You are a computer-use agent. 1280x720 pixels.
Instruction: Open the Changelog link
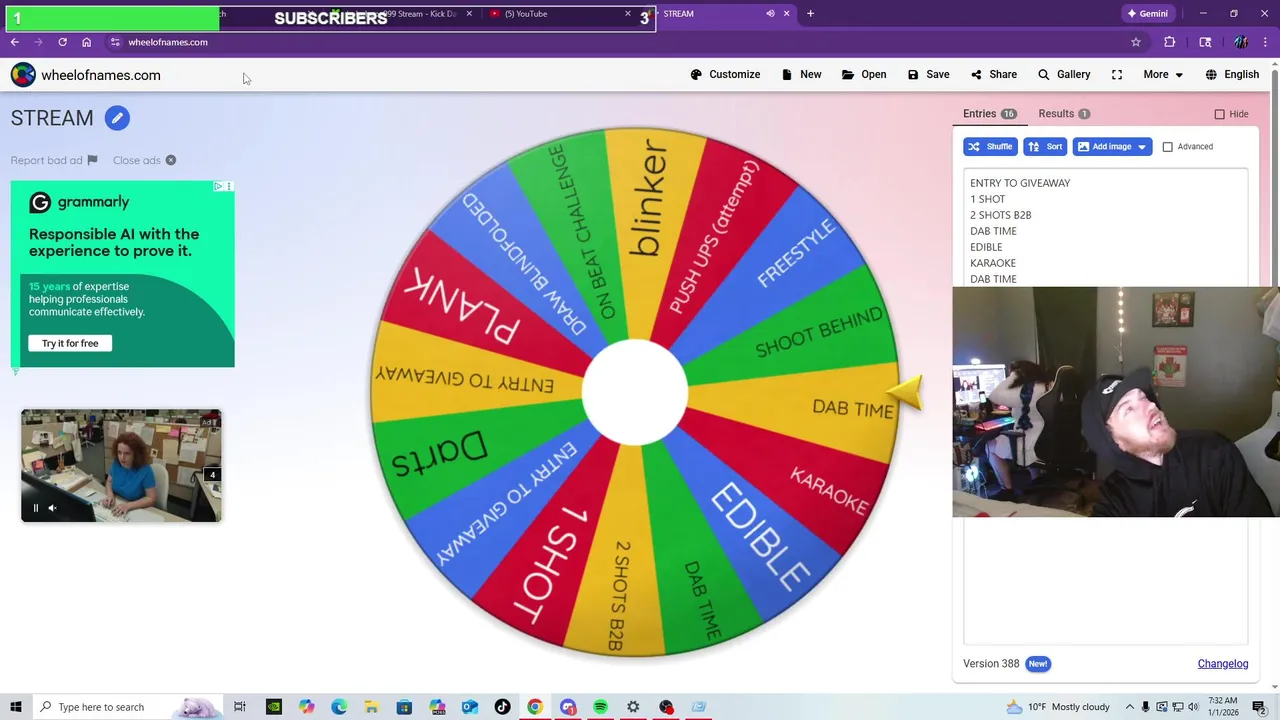coord(1223,664)
